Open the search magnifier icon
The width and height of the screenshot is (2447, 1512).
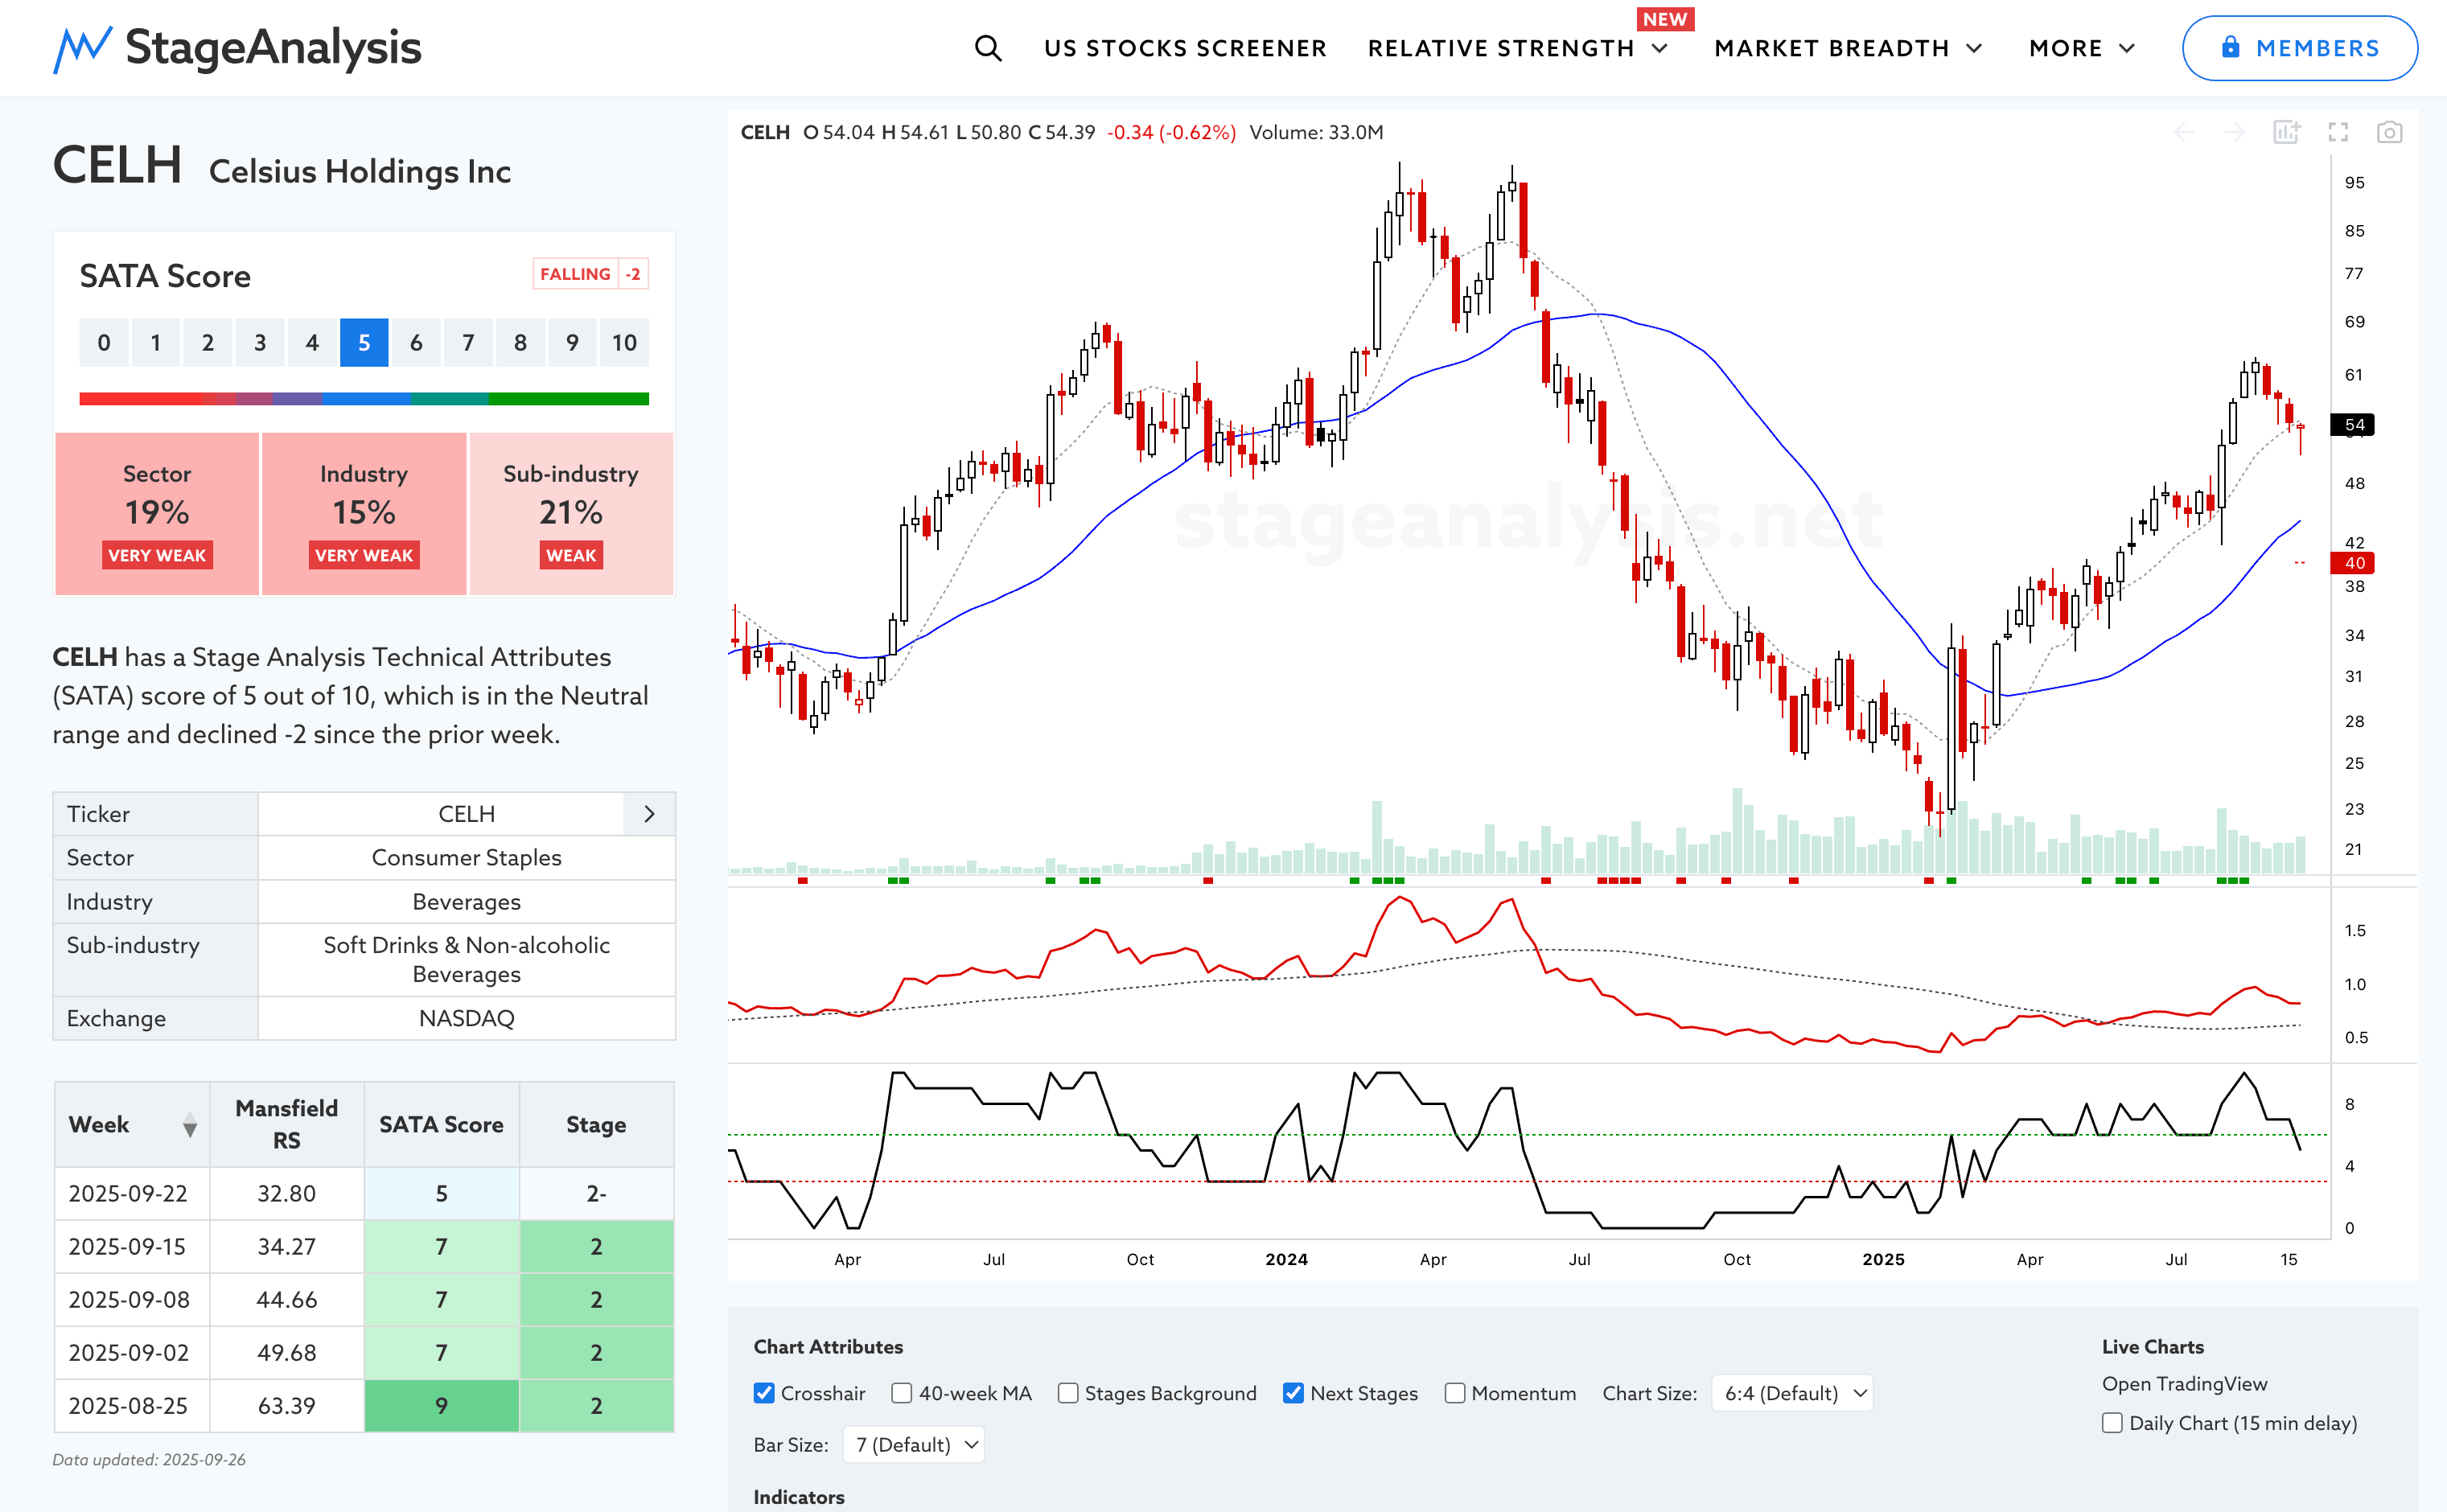pos(988,48)
